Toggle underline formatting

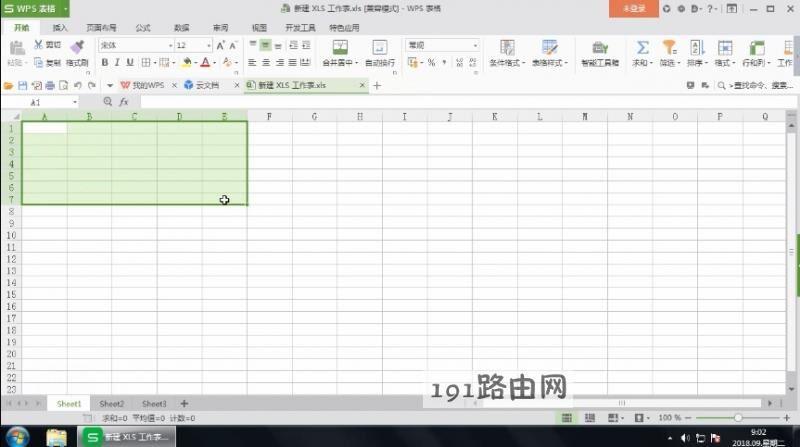click(130, 62)
